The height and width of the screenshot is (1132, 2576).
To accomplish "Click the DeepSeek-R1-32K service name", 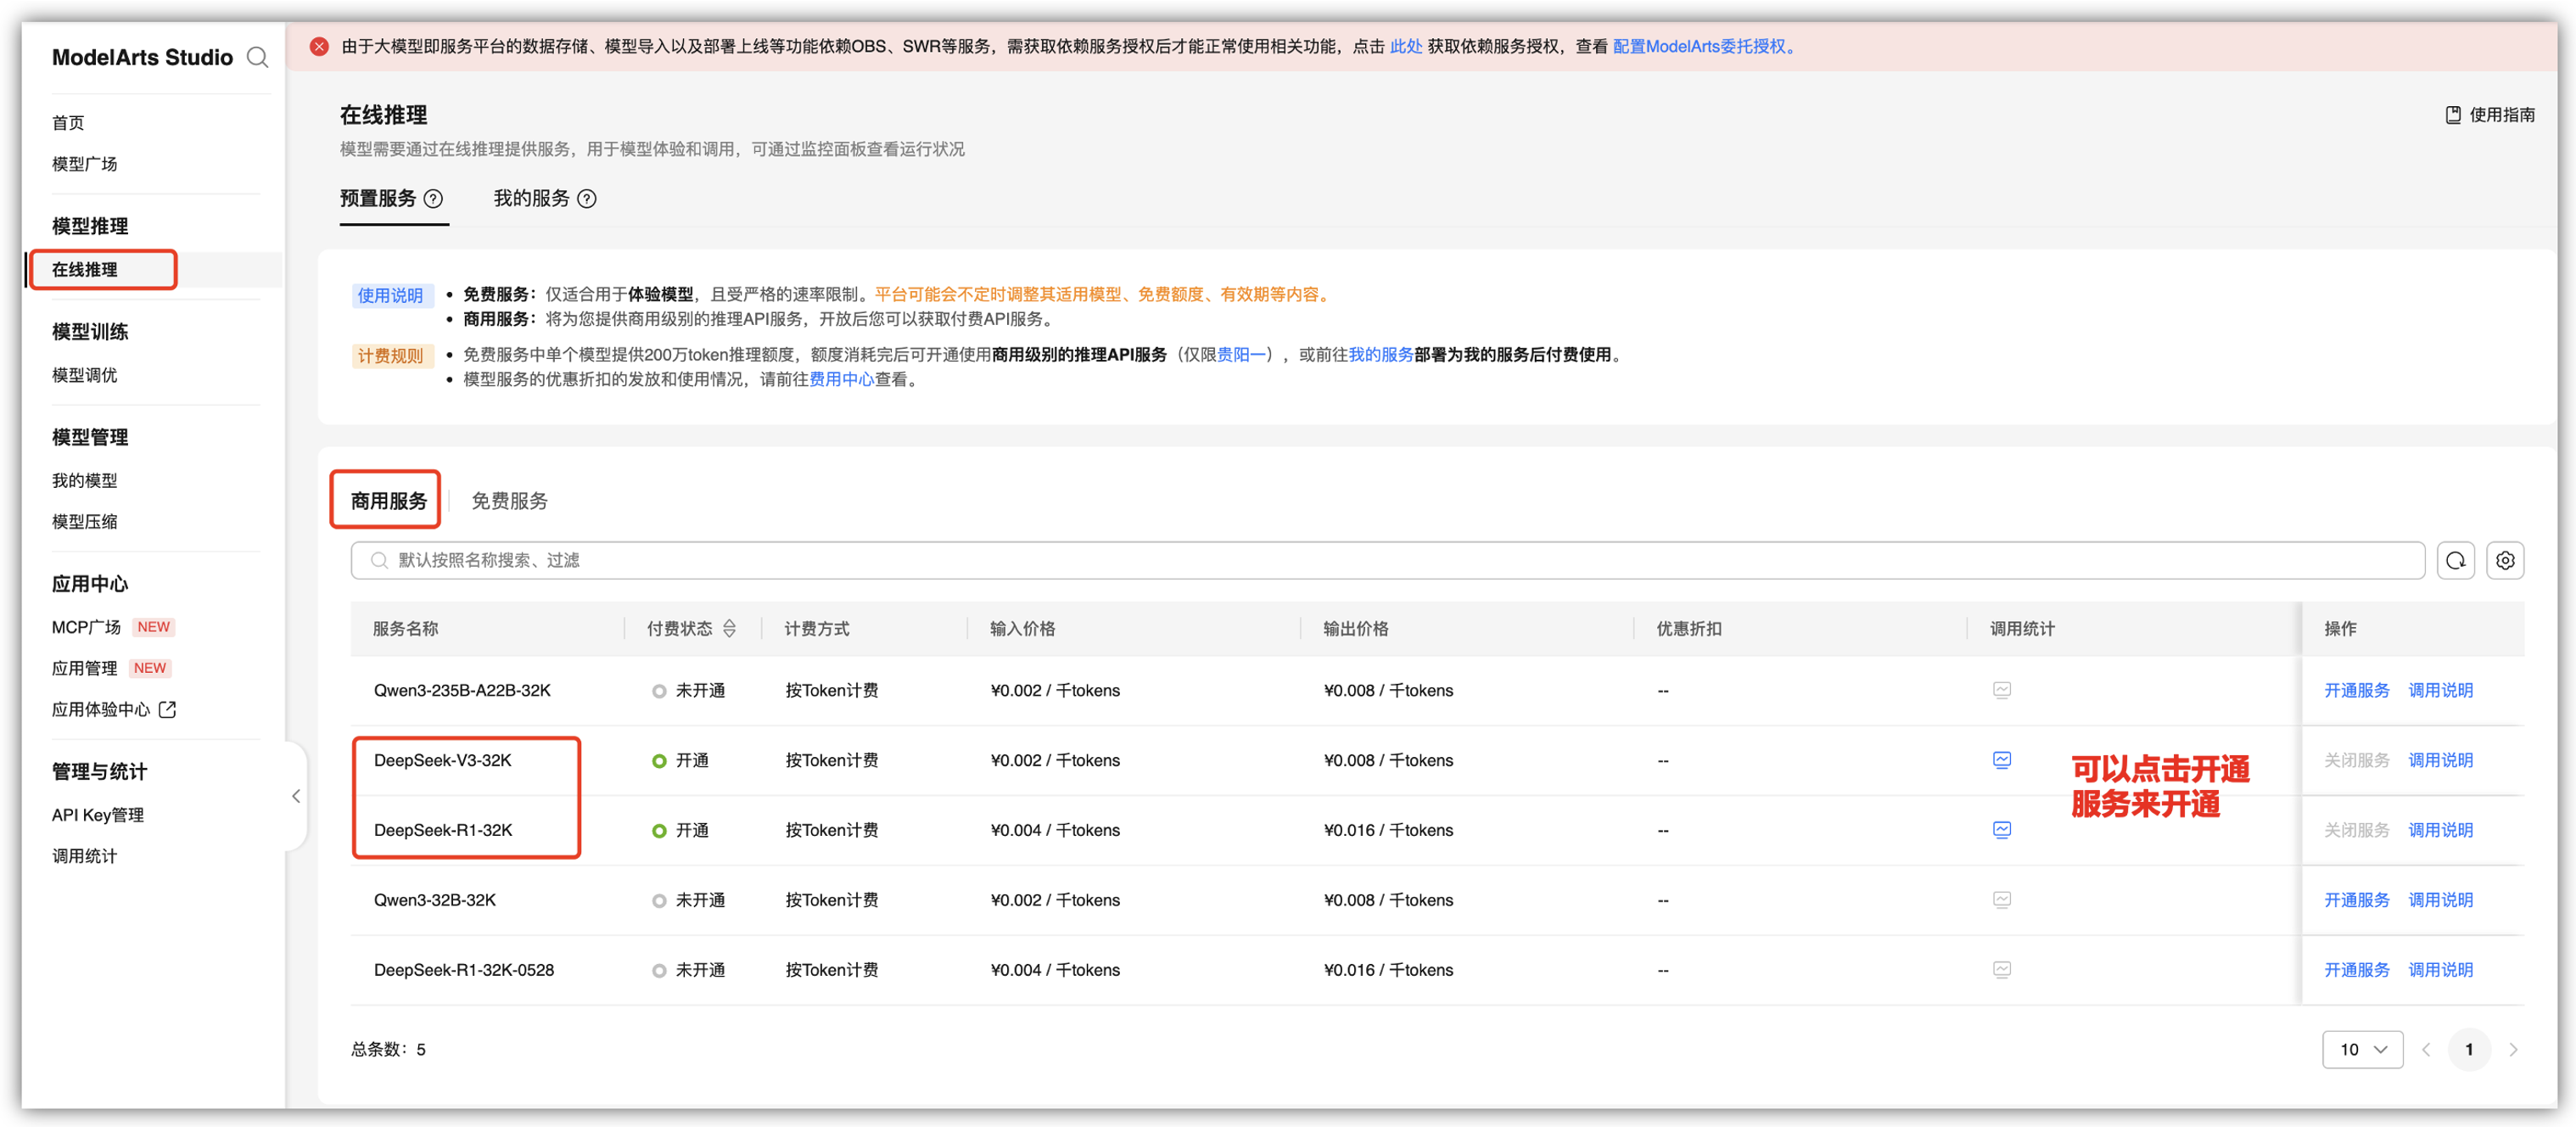I will (x=443, y=831).
